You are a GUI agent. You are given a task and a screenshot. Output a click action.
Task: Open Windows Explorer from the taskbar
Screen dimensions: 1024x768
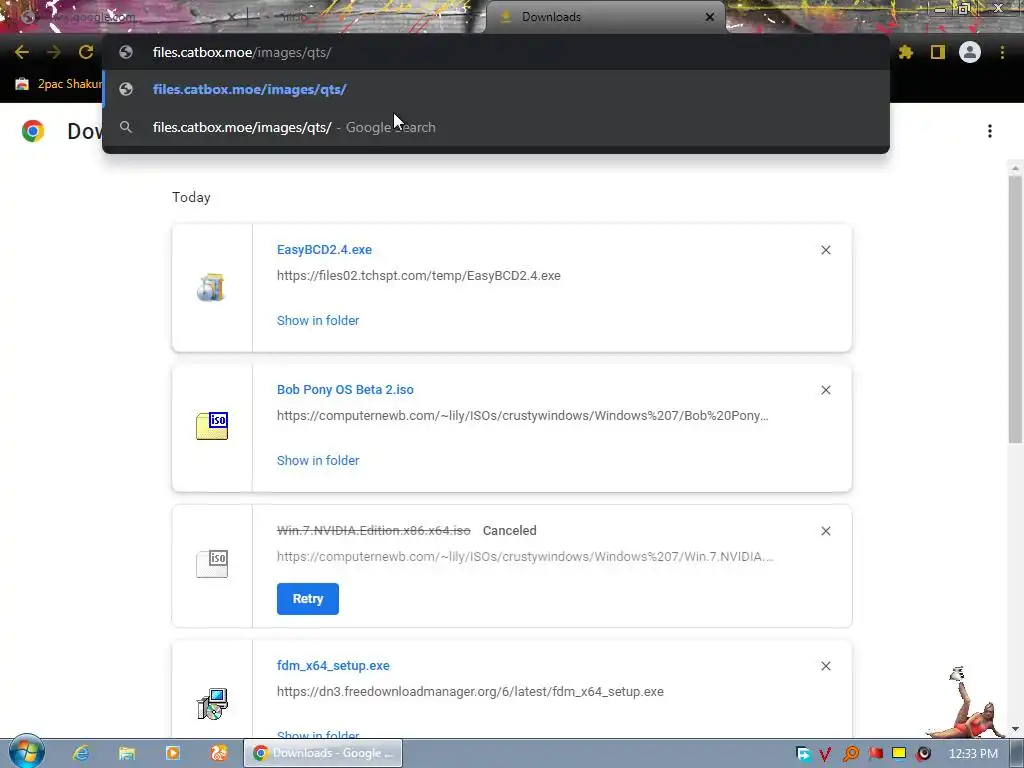coord(127,753)
